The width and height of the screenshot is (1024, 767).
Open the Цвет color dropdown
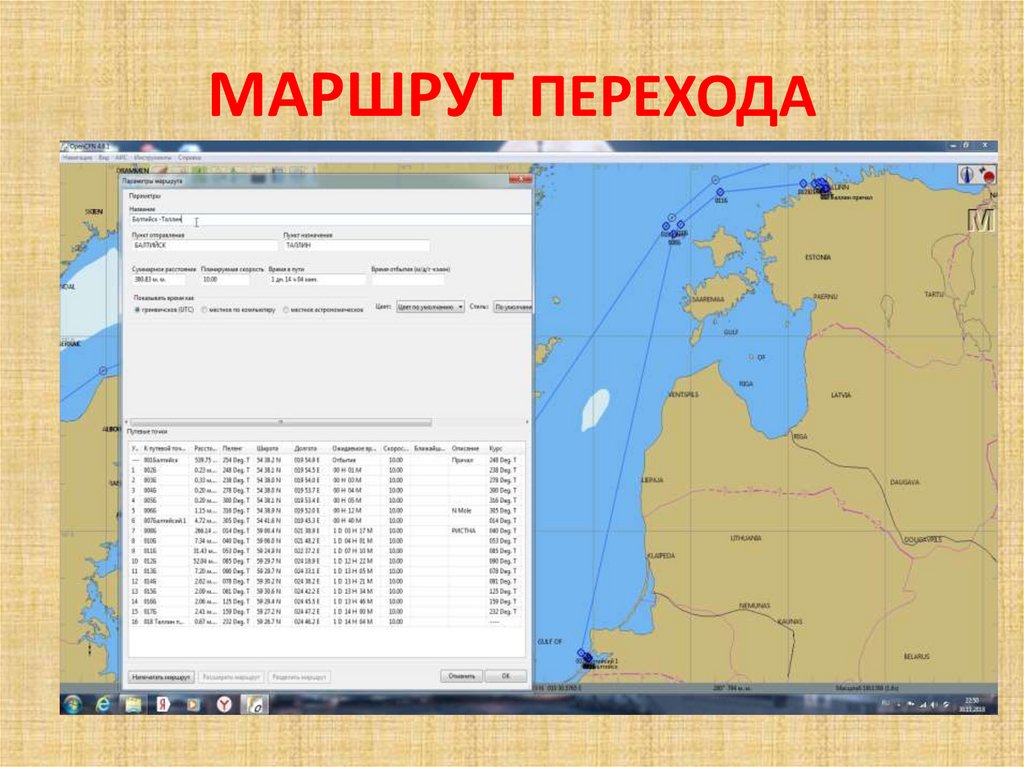(x=430, y=307)
